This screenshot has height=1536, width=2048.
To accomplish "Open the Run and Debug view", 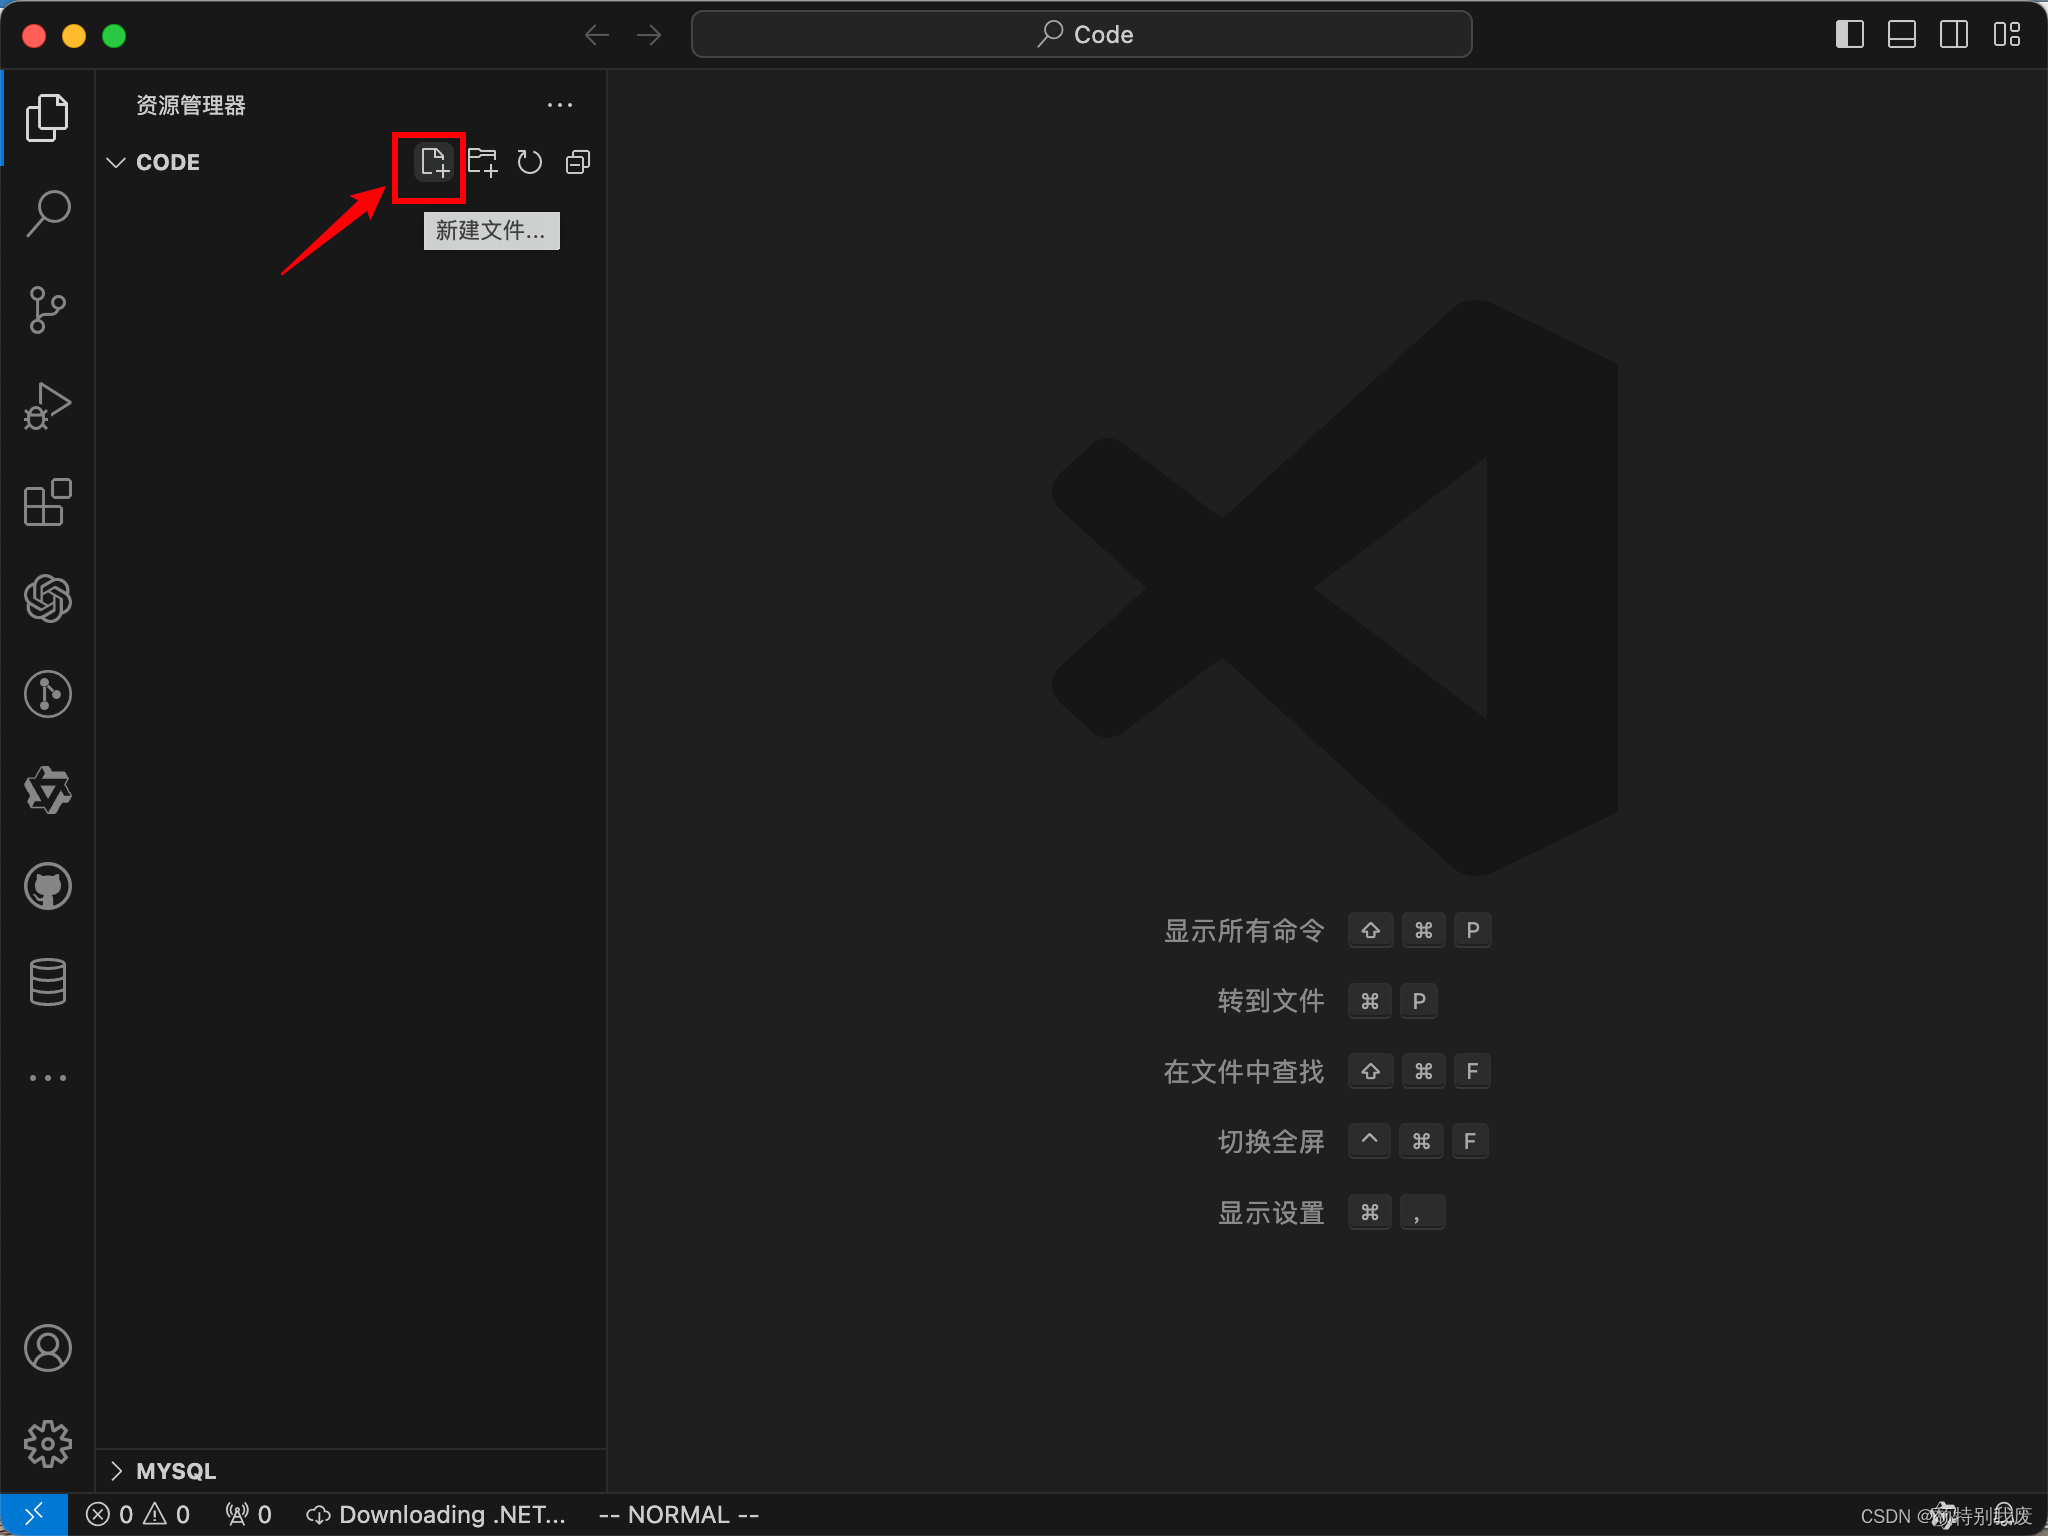I will [x=47, y=406].
